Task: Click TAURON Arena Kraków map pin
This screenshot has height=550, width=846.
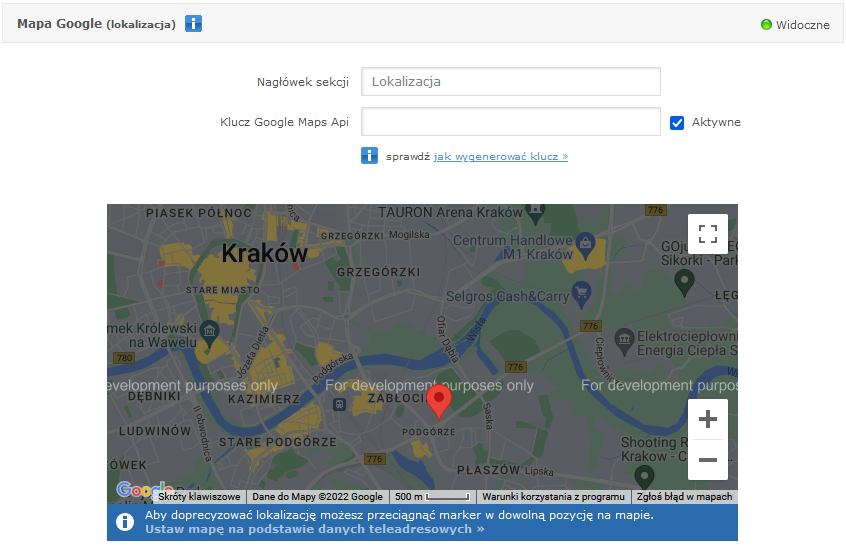Action: point(535,214)
